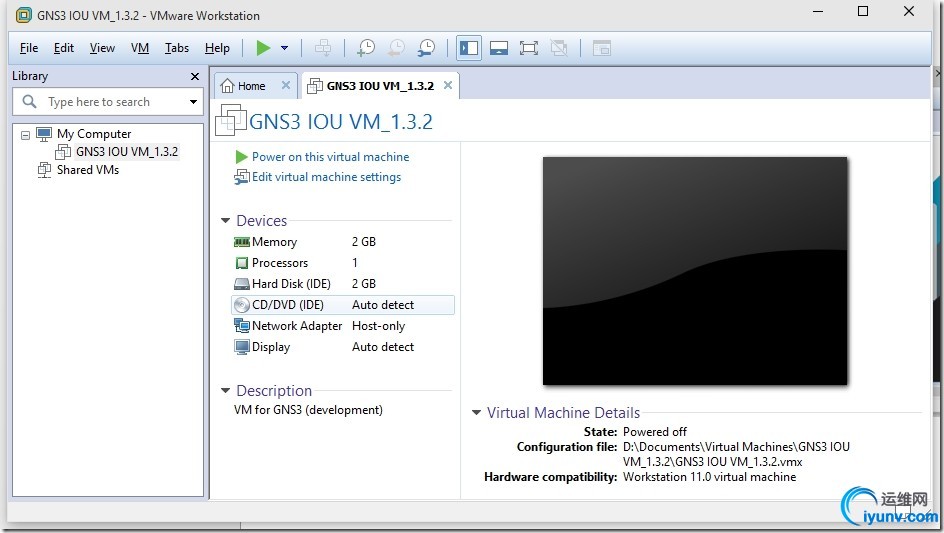Click the Take Snapshot toolbar icon

366,48
